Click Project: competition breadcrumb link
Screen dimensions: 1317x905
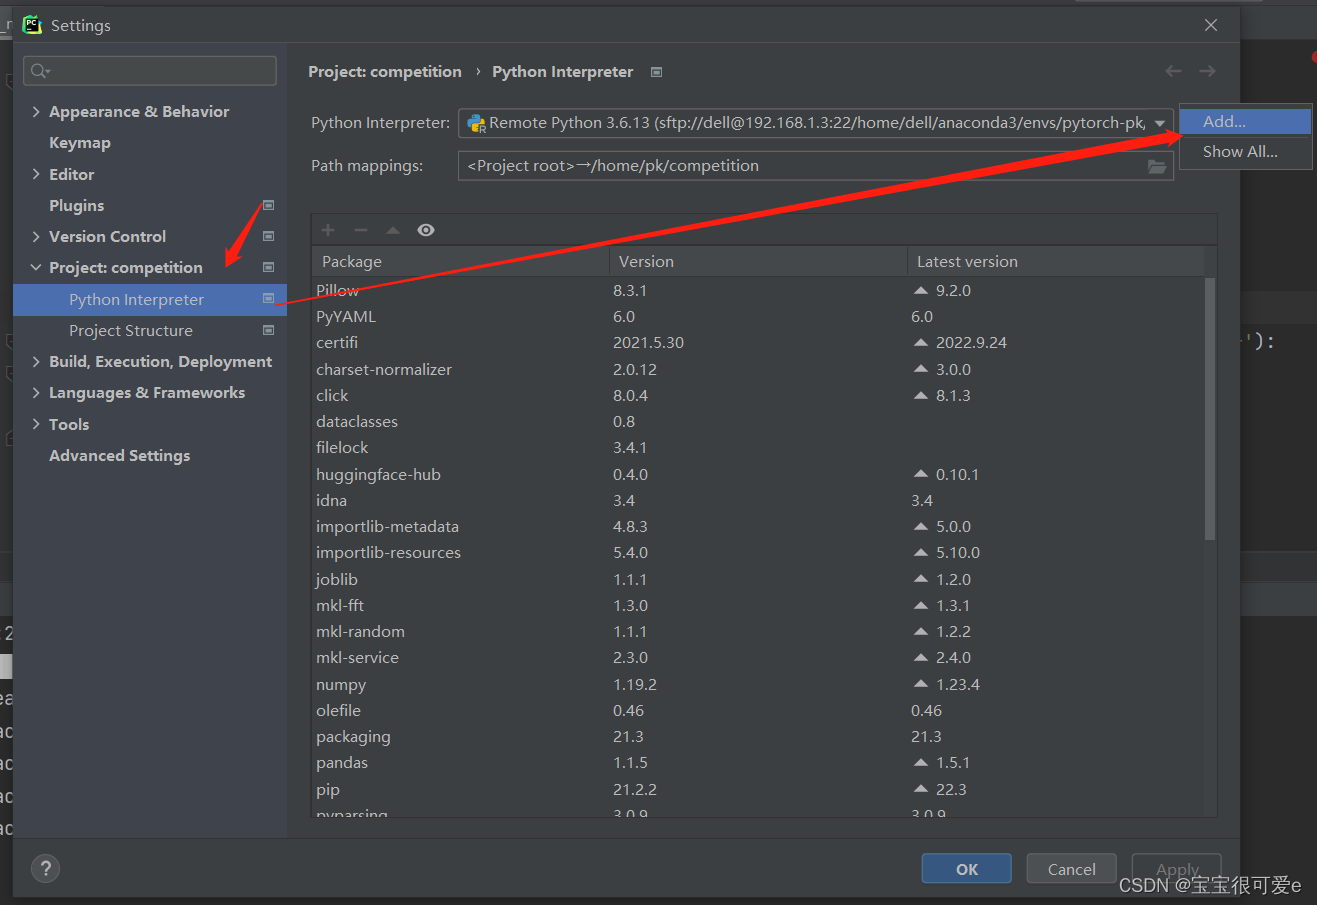385,71
